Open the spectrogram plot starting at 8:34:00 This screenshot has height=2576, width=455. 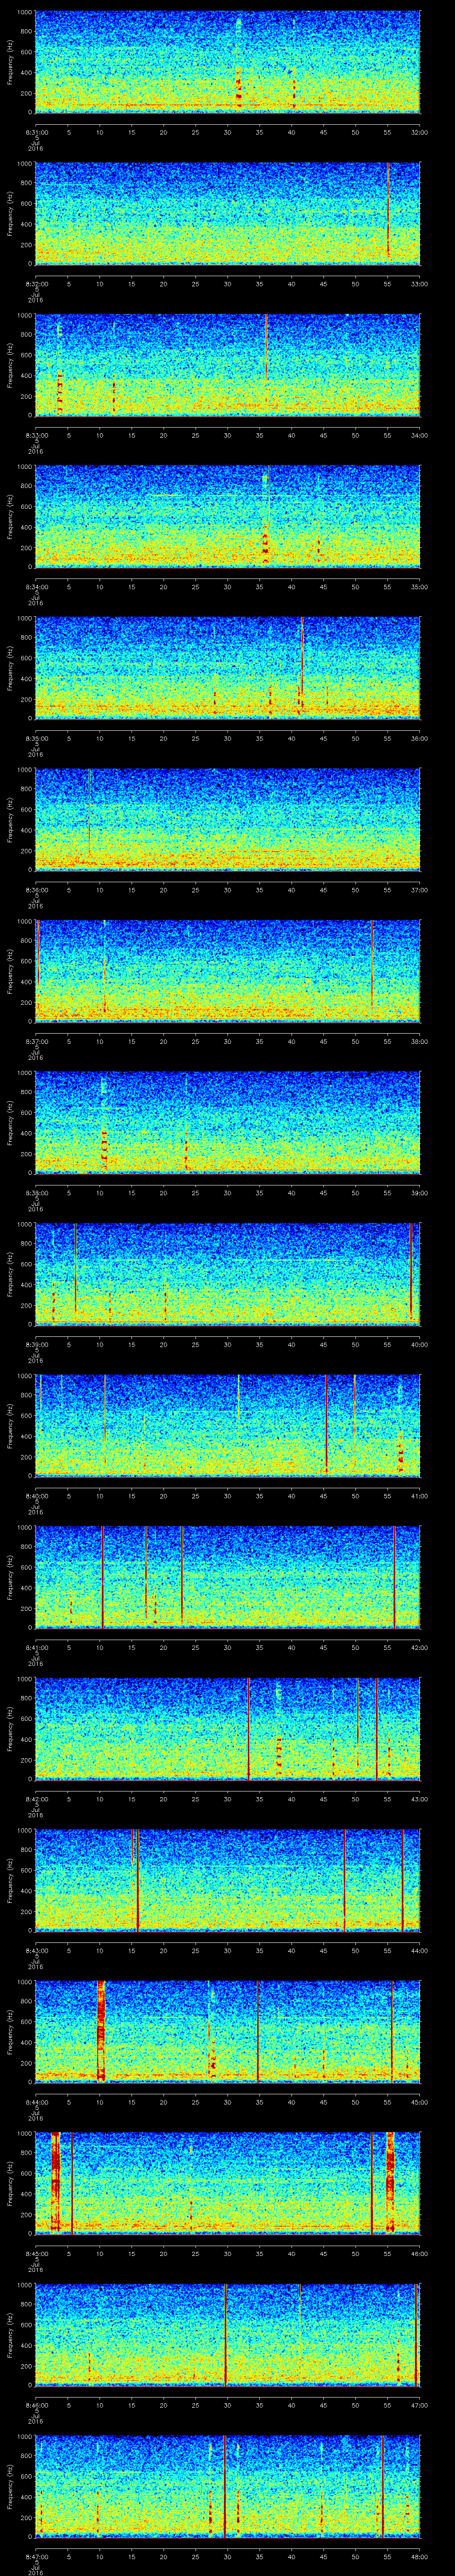point(227,516)
